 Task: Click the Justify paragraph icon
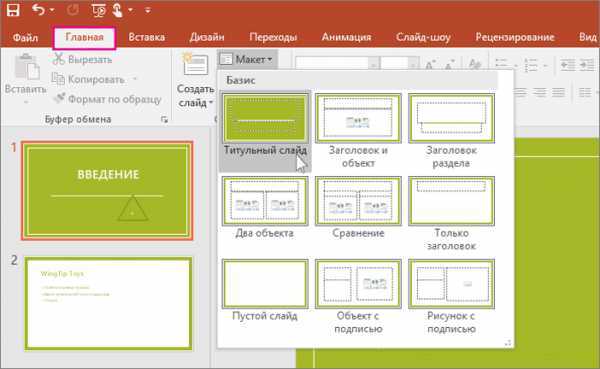[x=558, y=92]
